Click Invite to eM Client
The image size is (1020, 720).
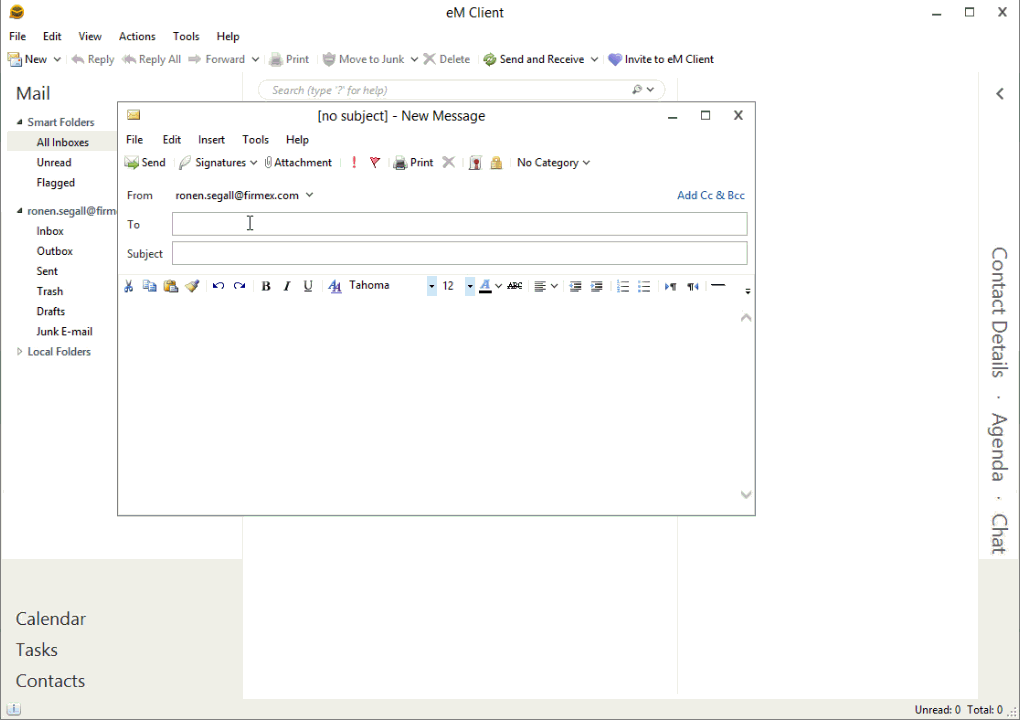661,59
